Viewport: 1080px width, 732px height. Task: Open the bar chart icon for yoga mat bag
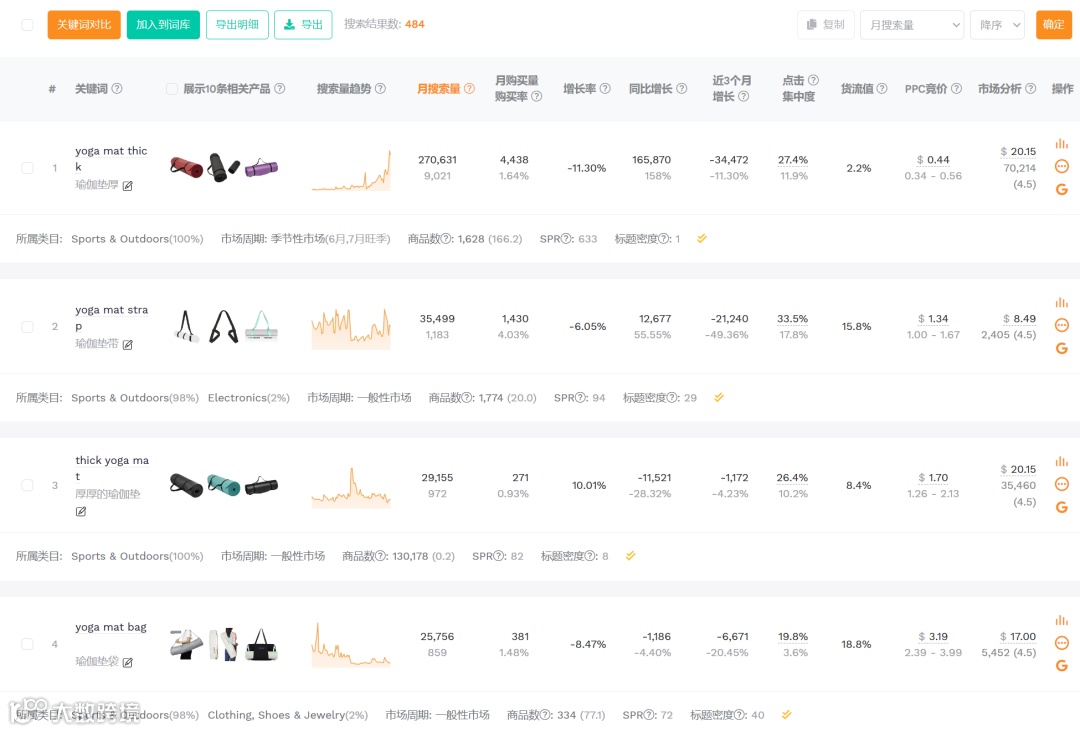(1061, 620)
